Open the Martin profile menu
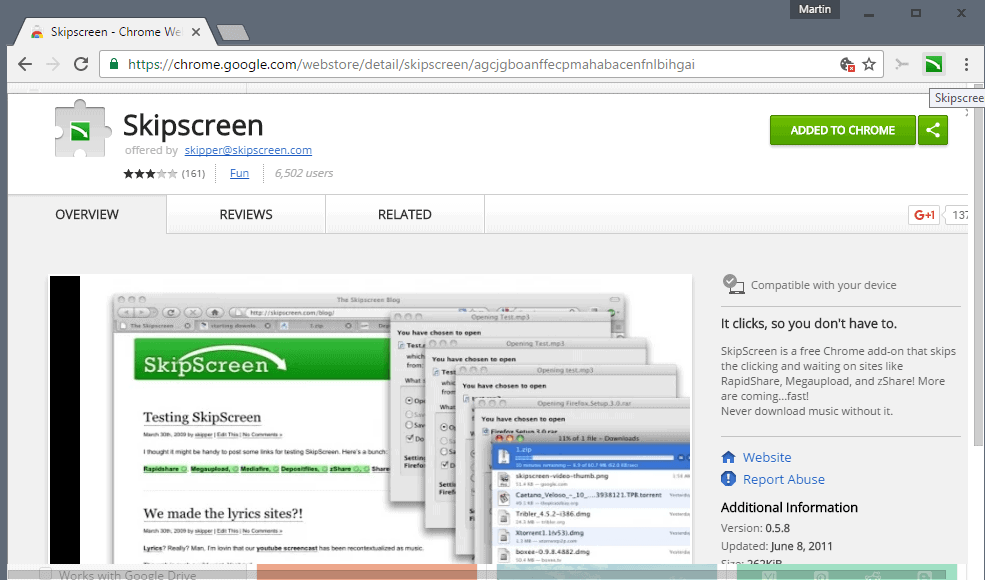The height and width of the screenshot is (580, 985). point(814,9)
